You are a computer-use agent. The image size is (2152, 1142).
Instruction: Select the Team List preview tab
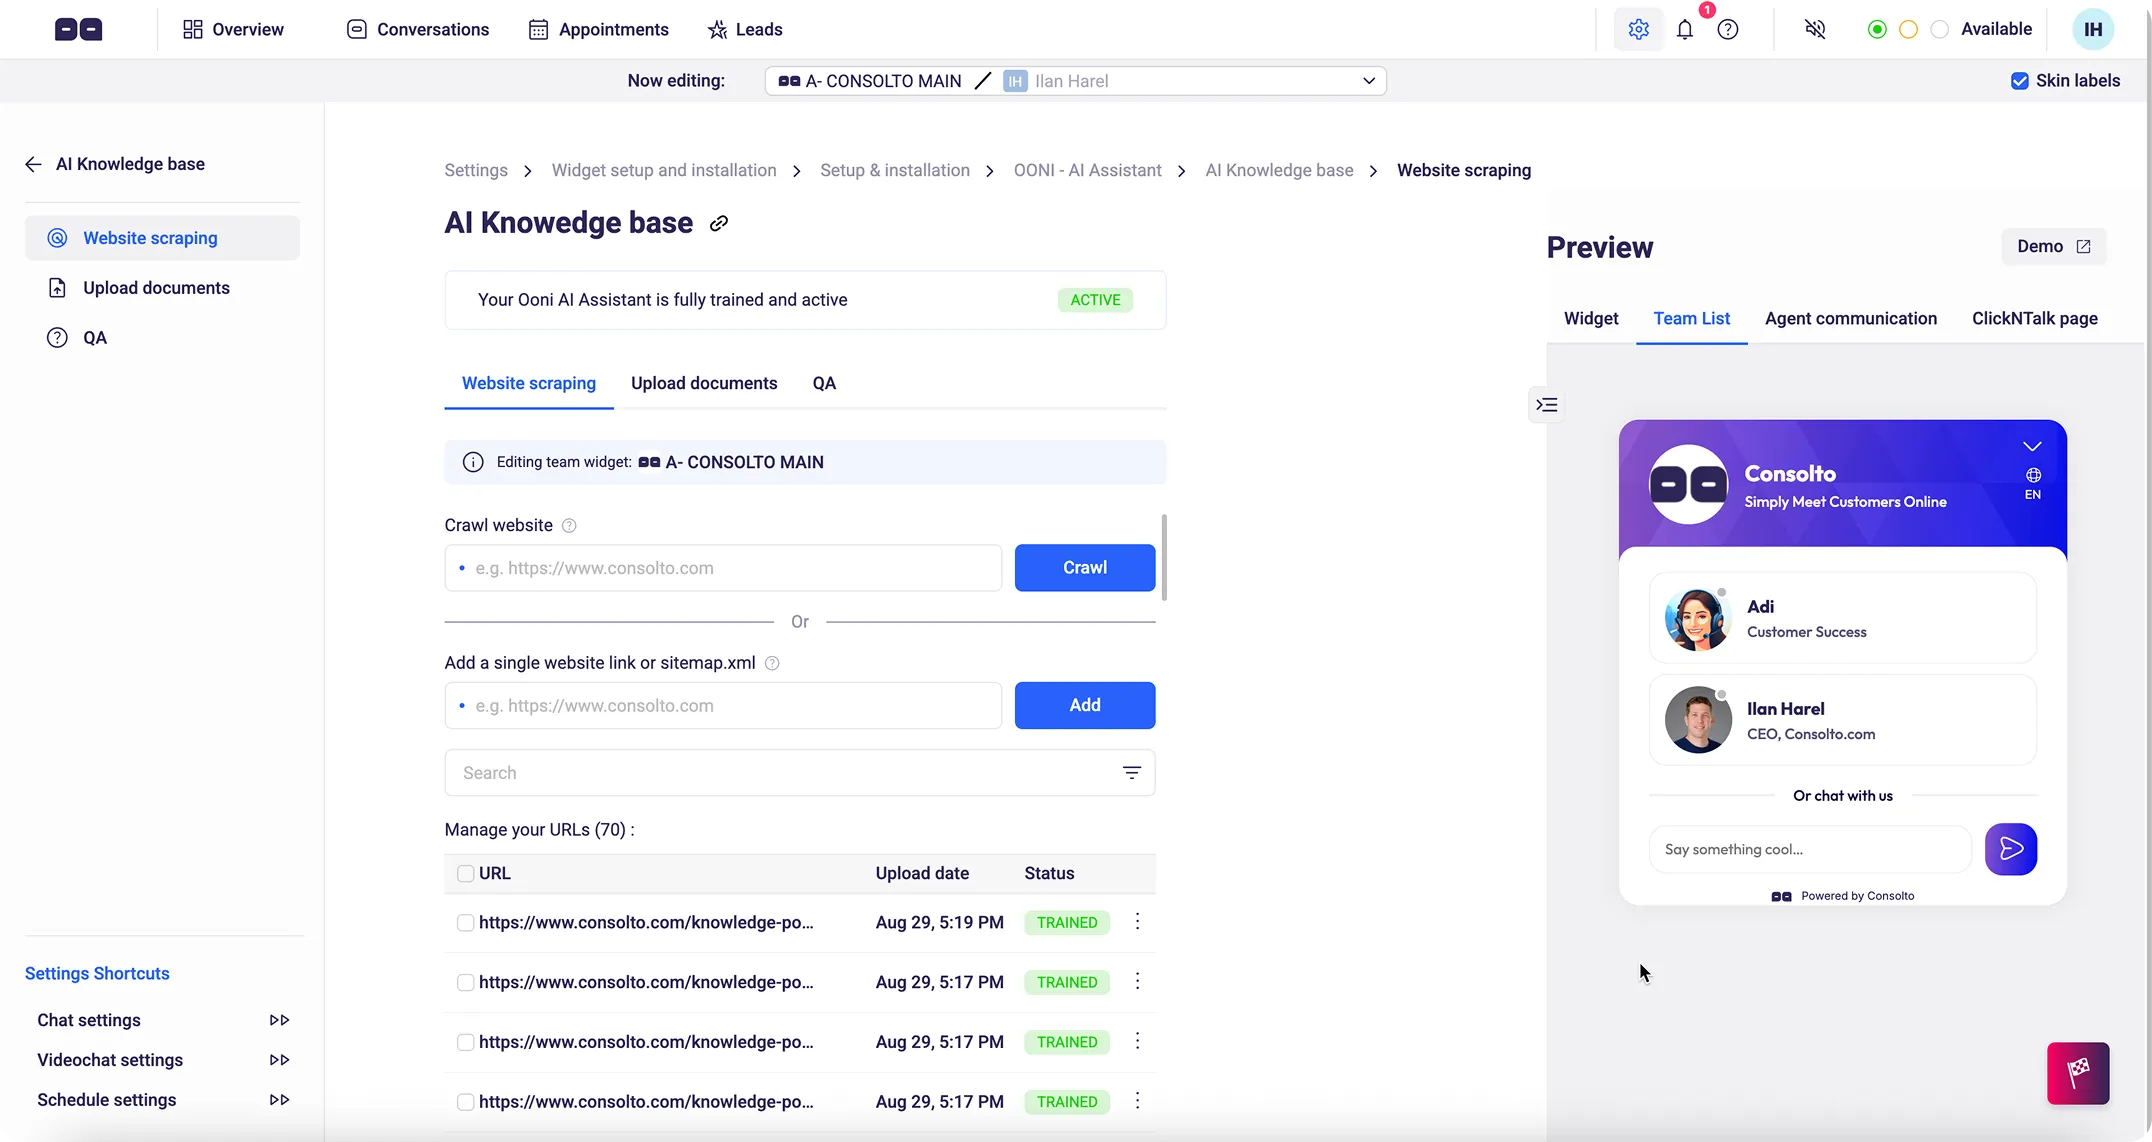pyautogui.click(x=1691, y=318)
